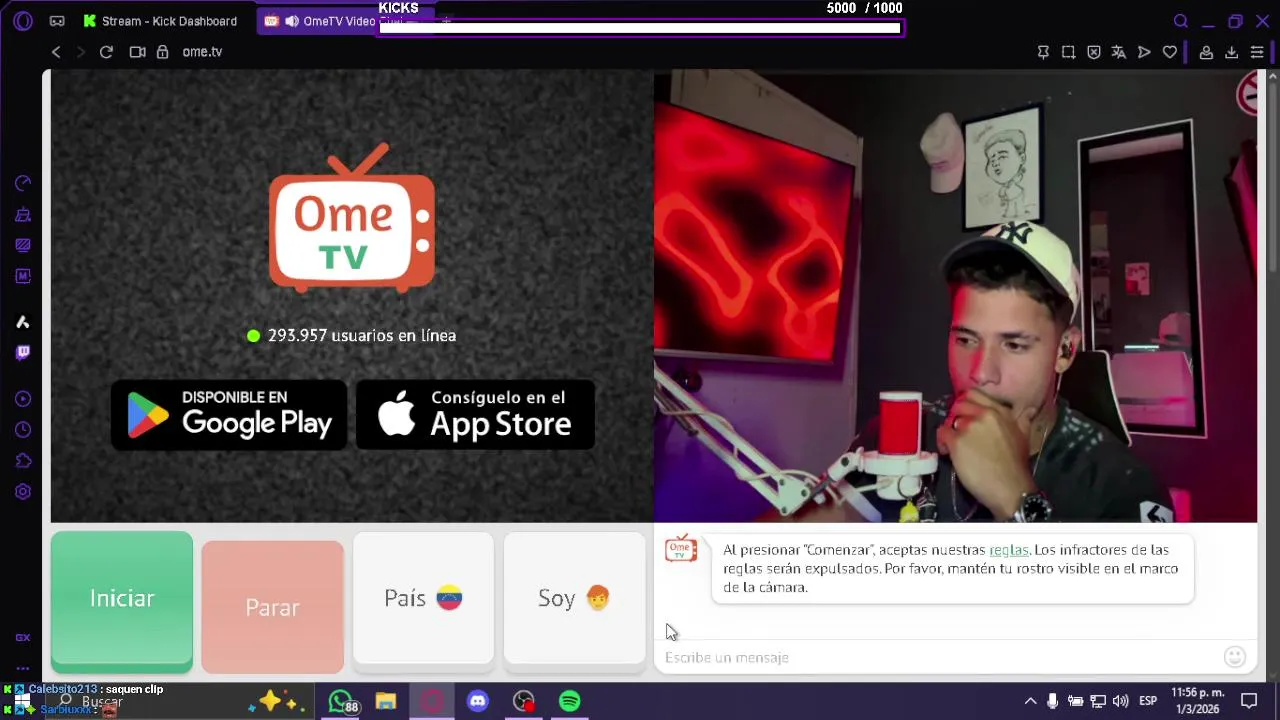Open camera permission icon in address bar
The width and height of the screenshot is (1280, 720).
pos(137,52)
